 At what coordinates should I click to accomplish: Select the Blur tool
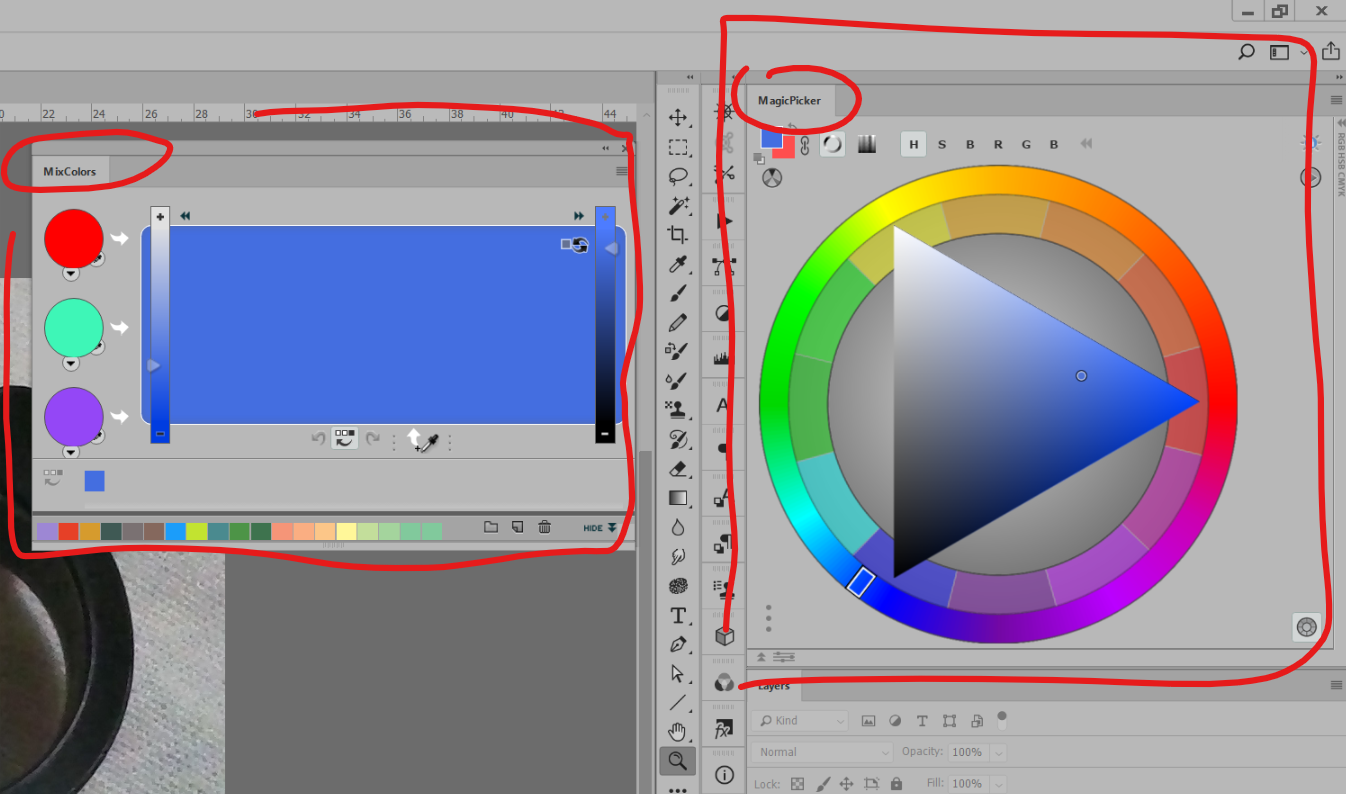coord(678,527)
